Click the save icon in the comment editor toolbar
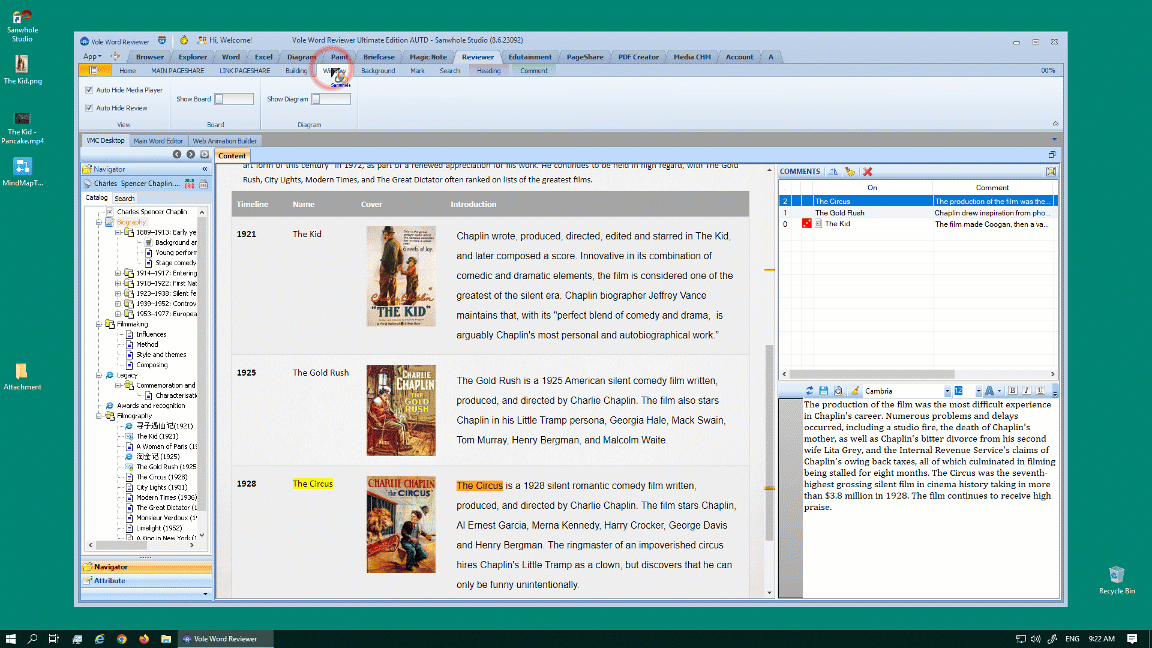Image resolution: width=1152 pixels, height=648 pixels. point(823,390)
